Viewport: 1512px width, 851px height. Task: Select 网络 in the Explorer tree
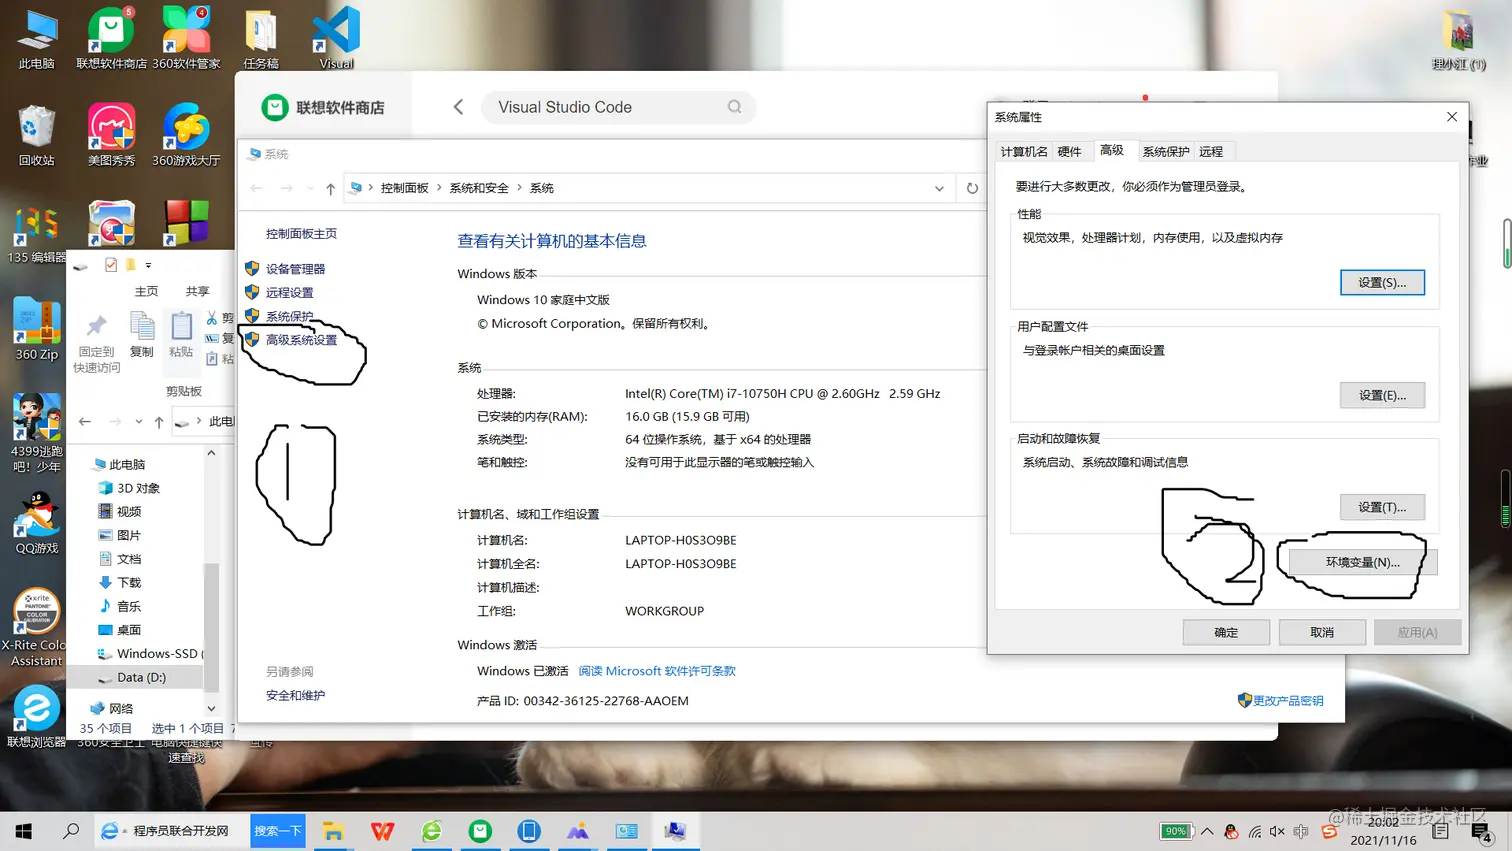click(121, 708)
